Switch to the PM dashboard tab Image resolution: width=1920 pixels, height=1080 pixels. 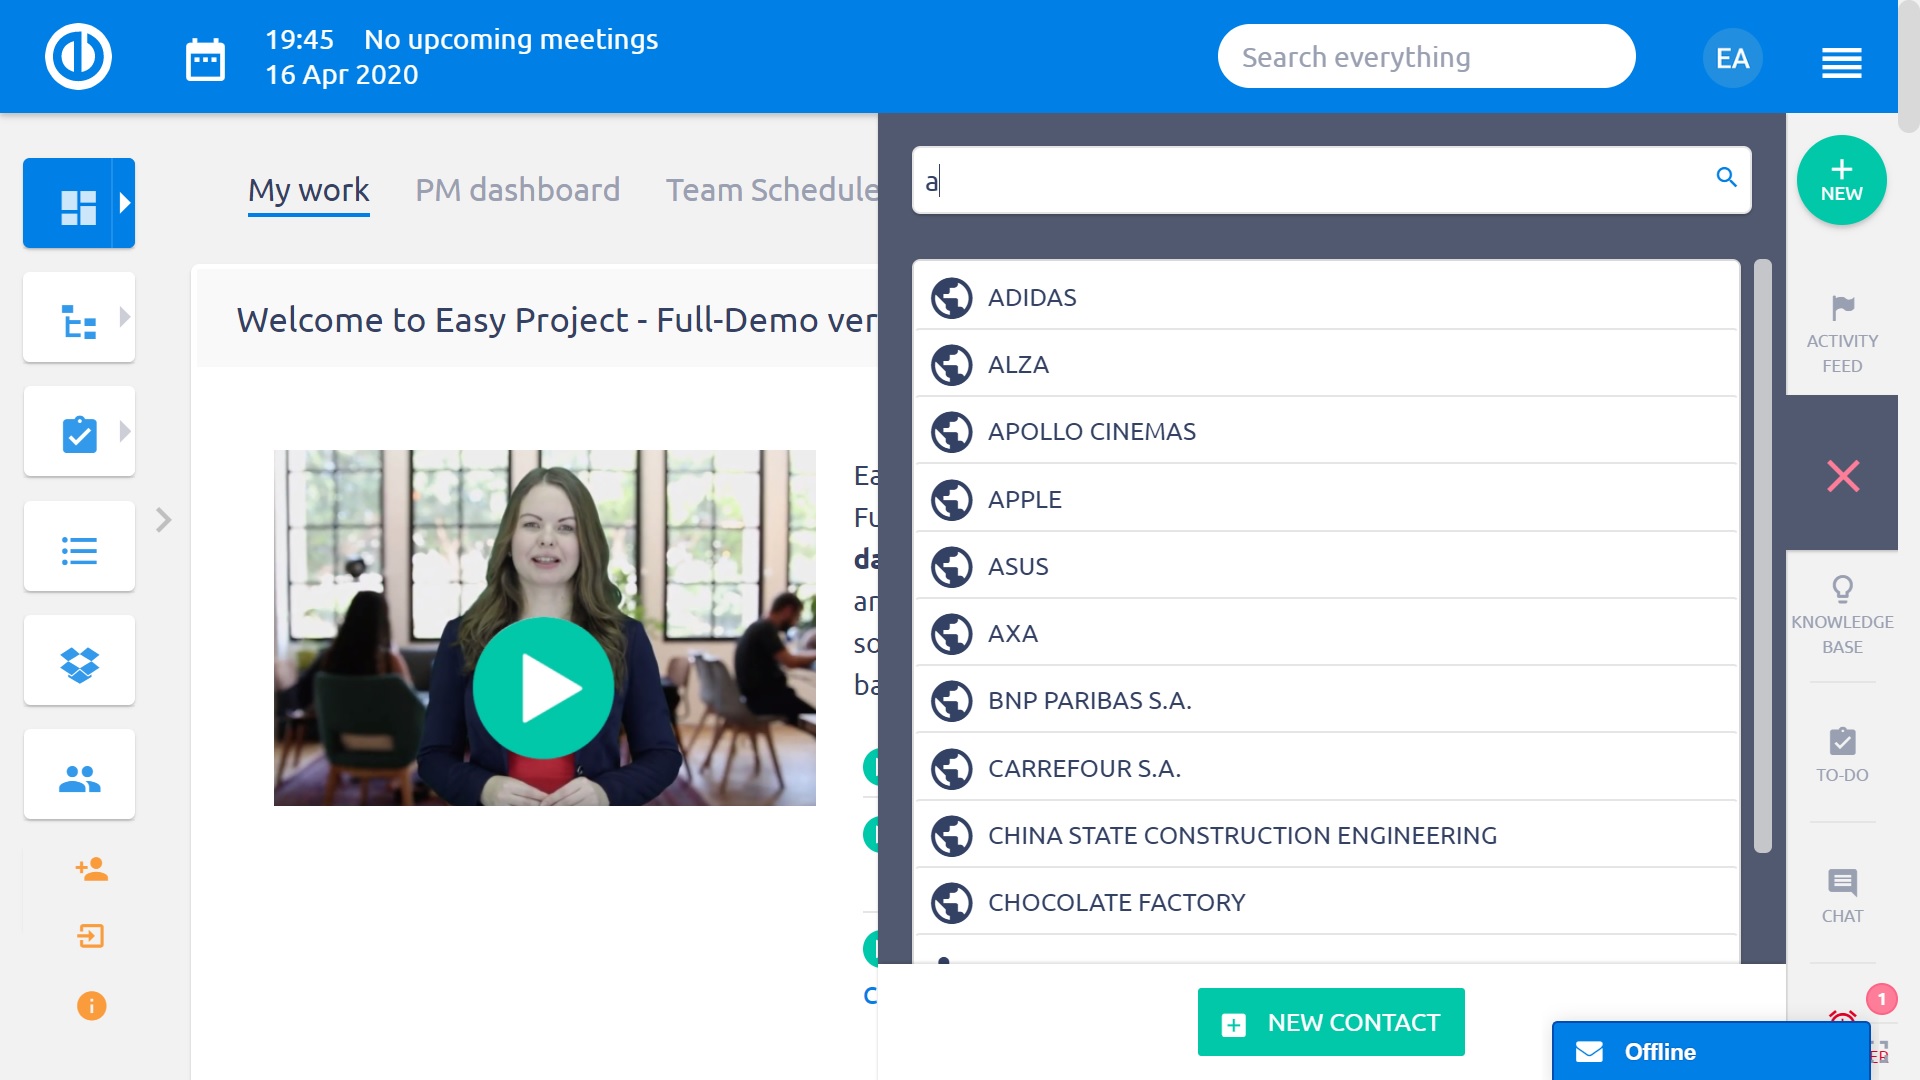517,190
